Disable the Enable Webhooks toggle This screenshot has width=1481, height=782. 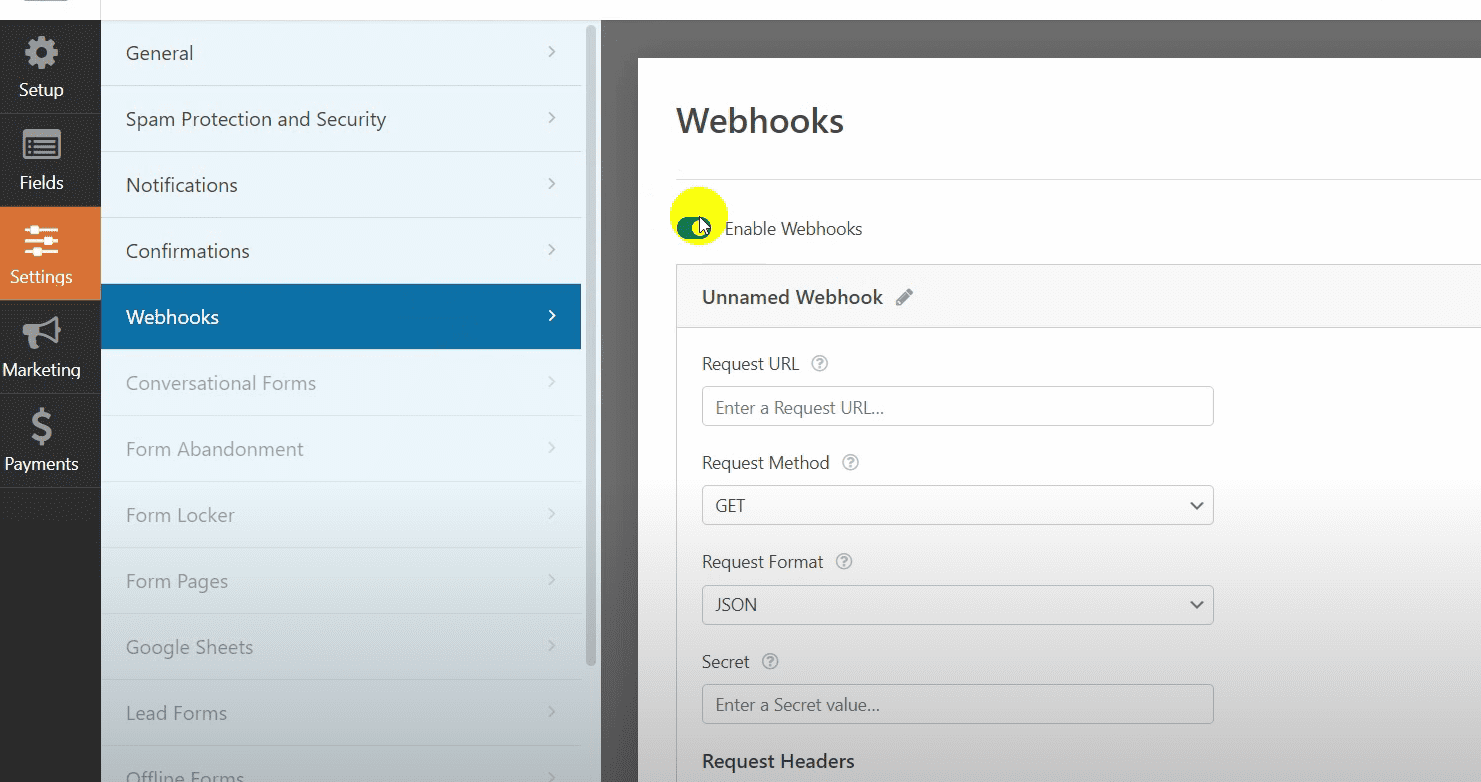pyautogui.click(x=693, y=228)
